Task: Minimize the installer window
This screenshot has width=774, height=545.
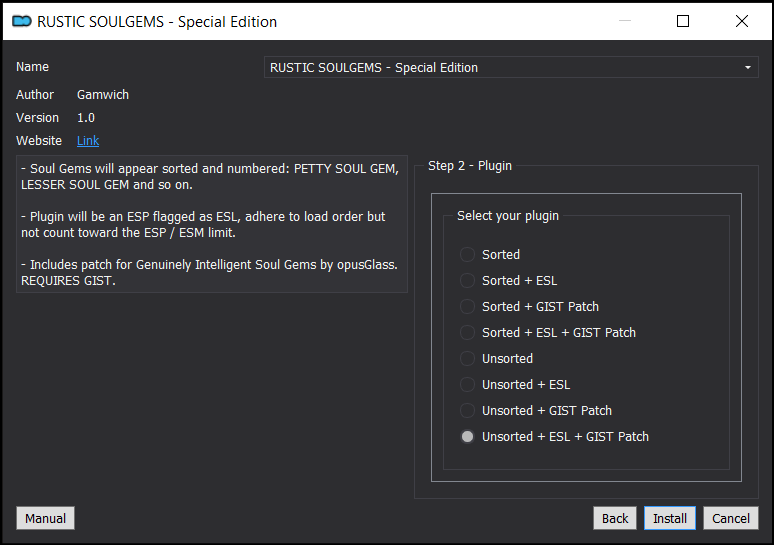Action: coord(625,21)
